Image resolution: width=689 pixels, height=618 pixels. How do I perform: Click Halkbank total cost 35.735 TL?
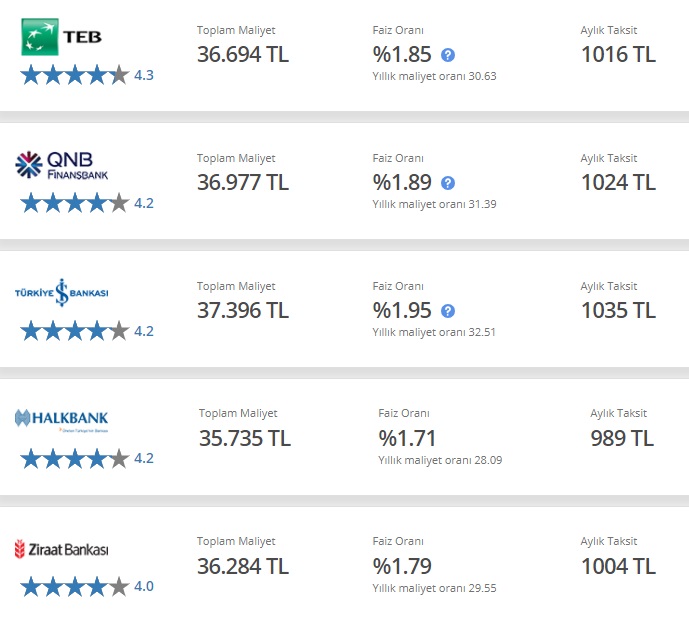[x=245, y=438]
